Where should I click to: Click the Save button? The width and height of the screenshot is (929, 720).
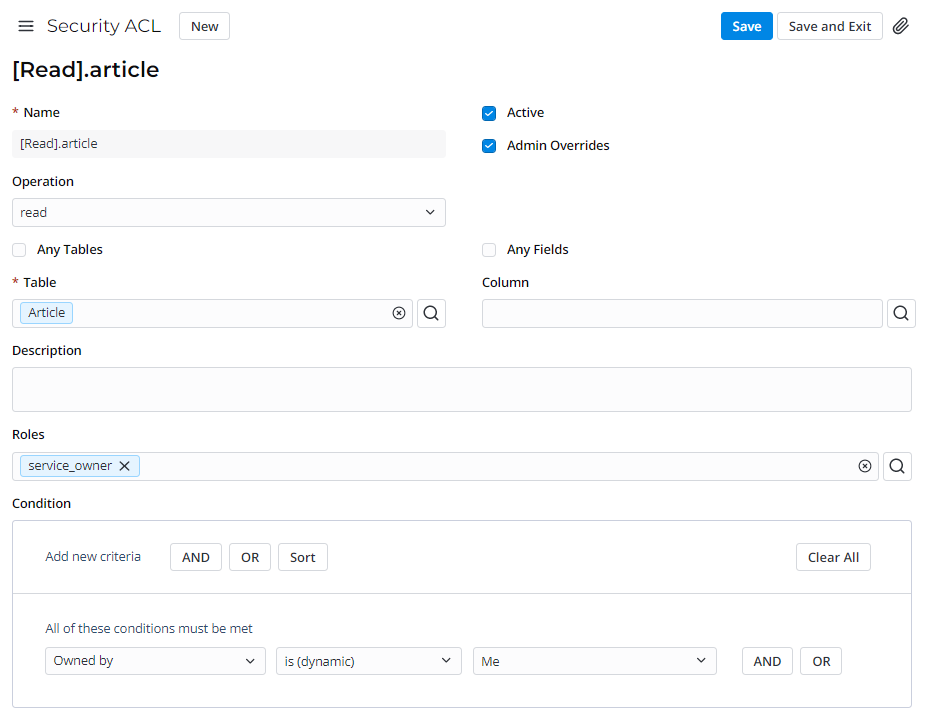point(746,26)
